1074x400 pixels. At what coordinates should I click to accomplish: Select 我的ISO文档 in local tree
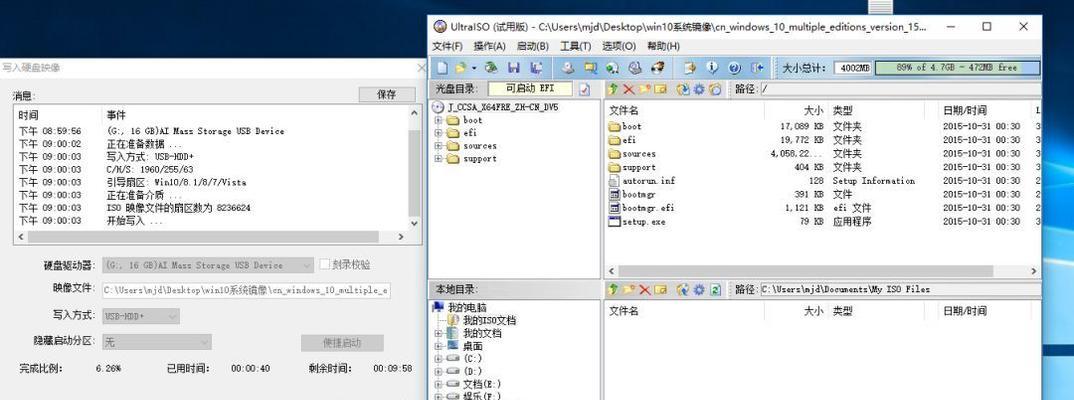[x=488, y=321]
